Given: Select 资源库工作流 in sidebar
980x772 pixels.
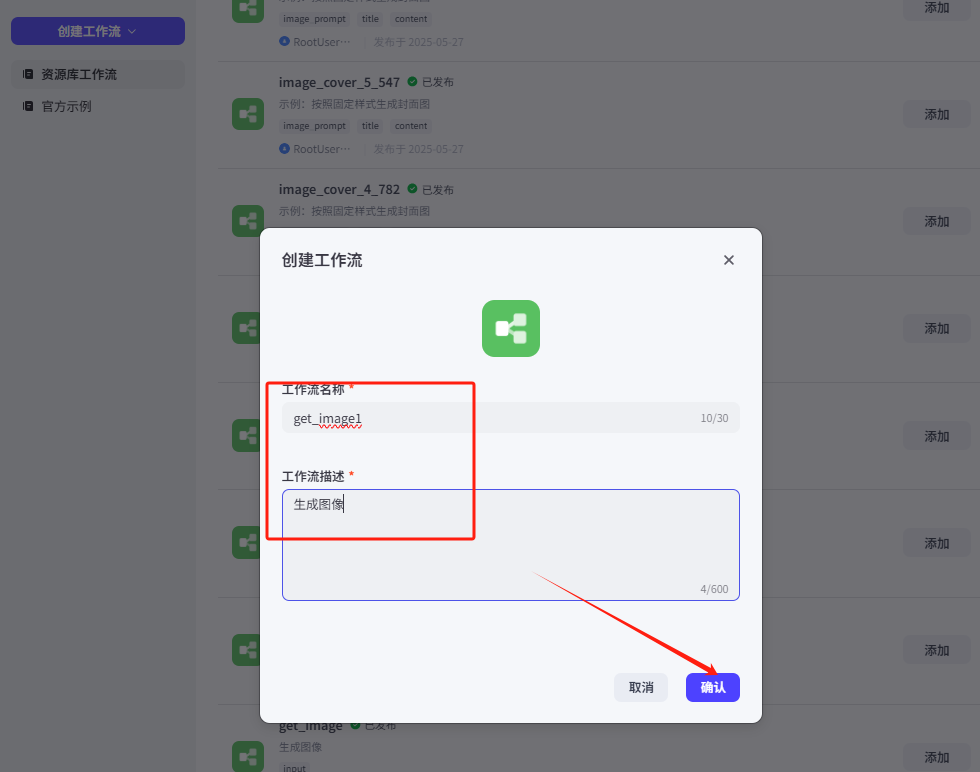Looking at the screenshot, I should 98,74.
